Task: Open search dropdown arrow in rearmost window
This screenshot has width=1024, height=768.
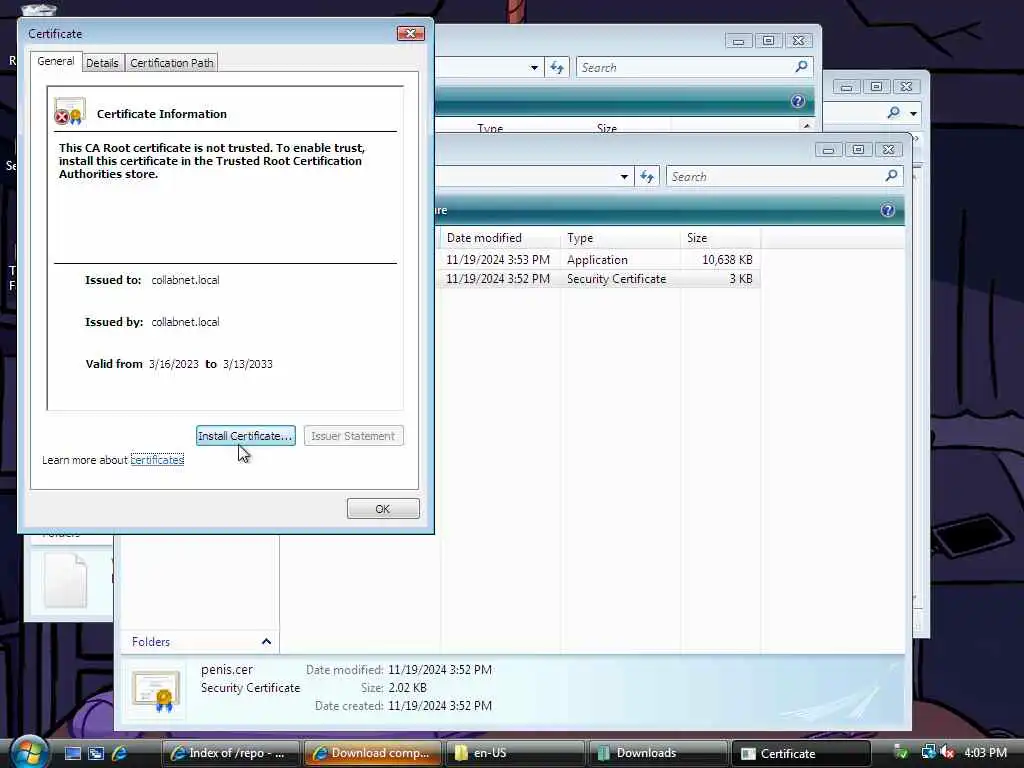Action: point(914,113)
